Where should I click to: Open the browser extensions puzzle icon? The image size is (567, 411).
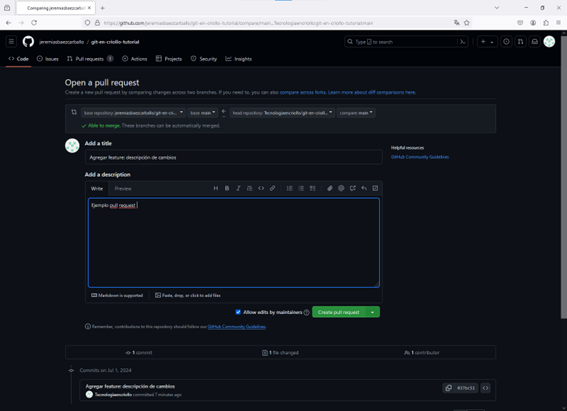[x=546, y=23]
